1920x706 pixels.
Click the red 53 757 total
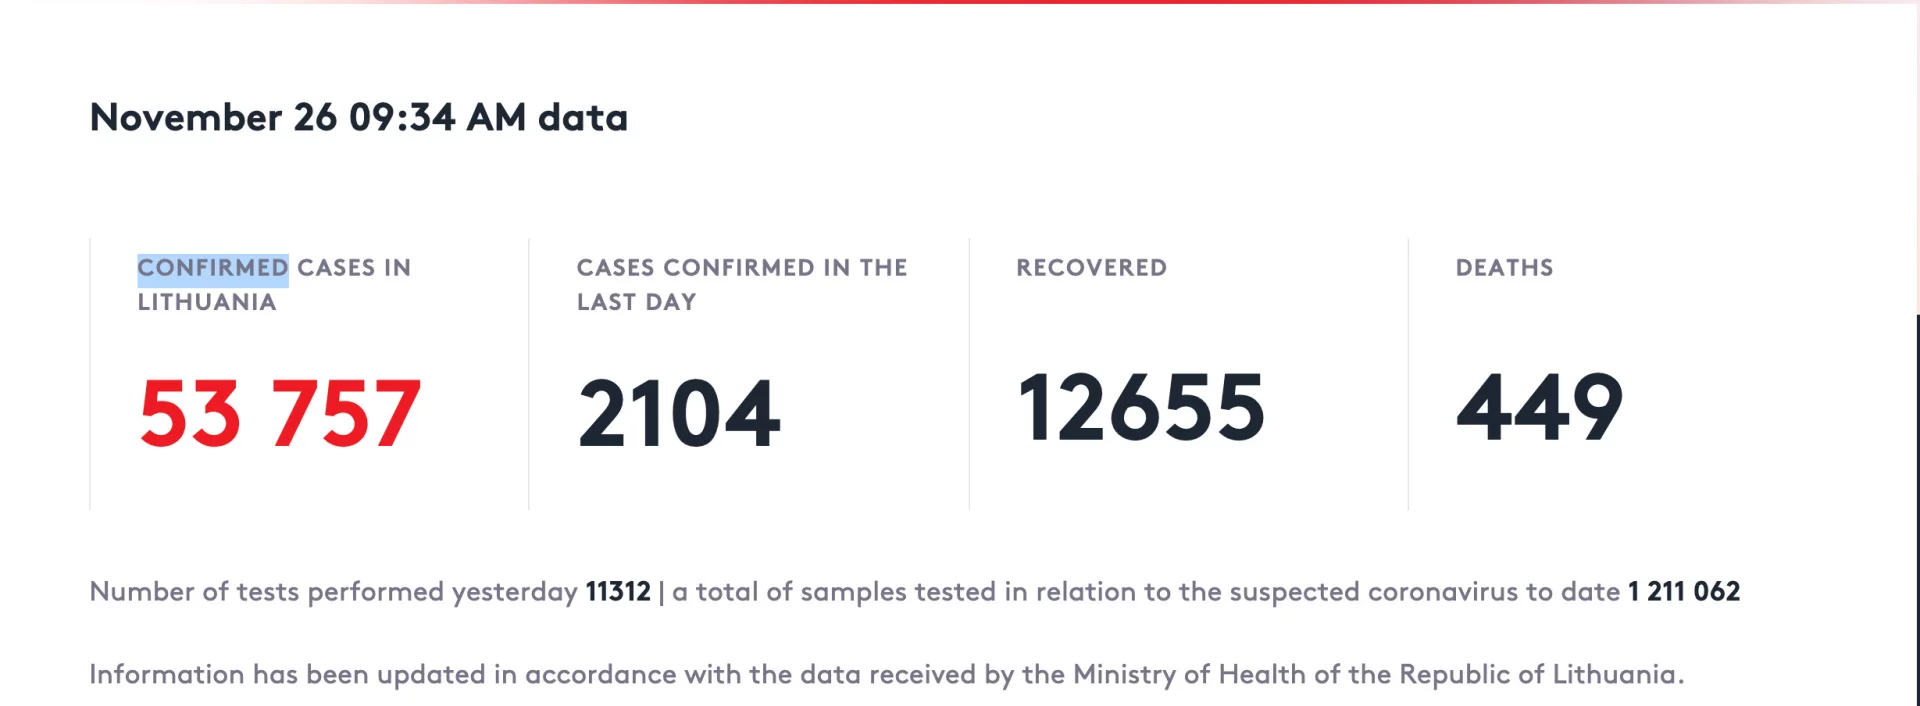280,412
